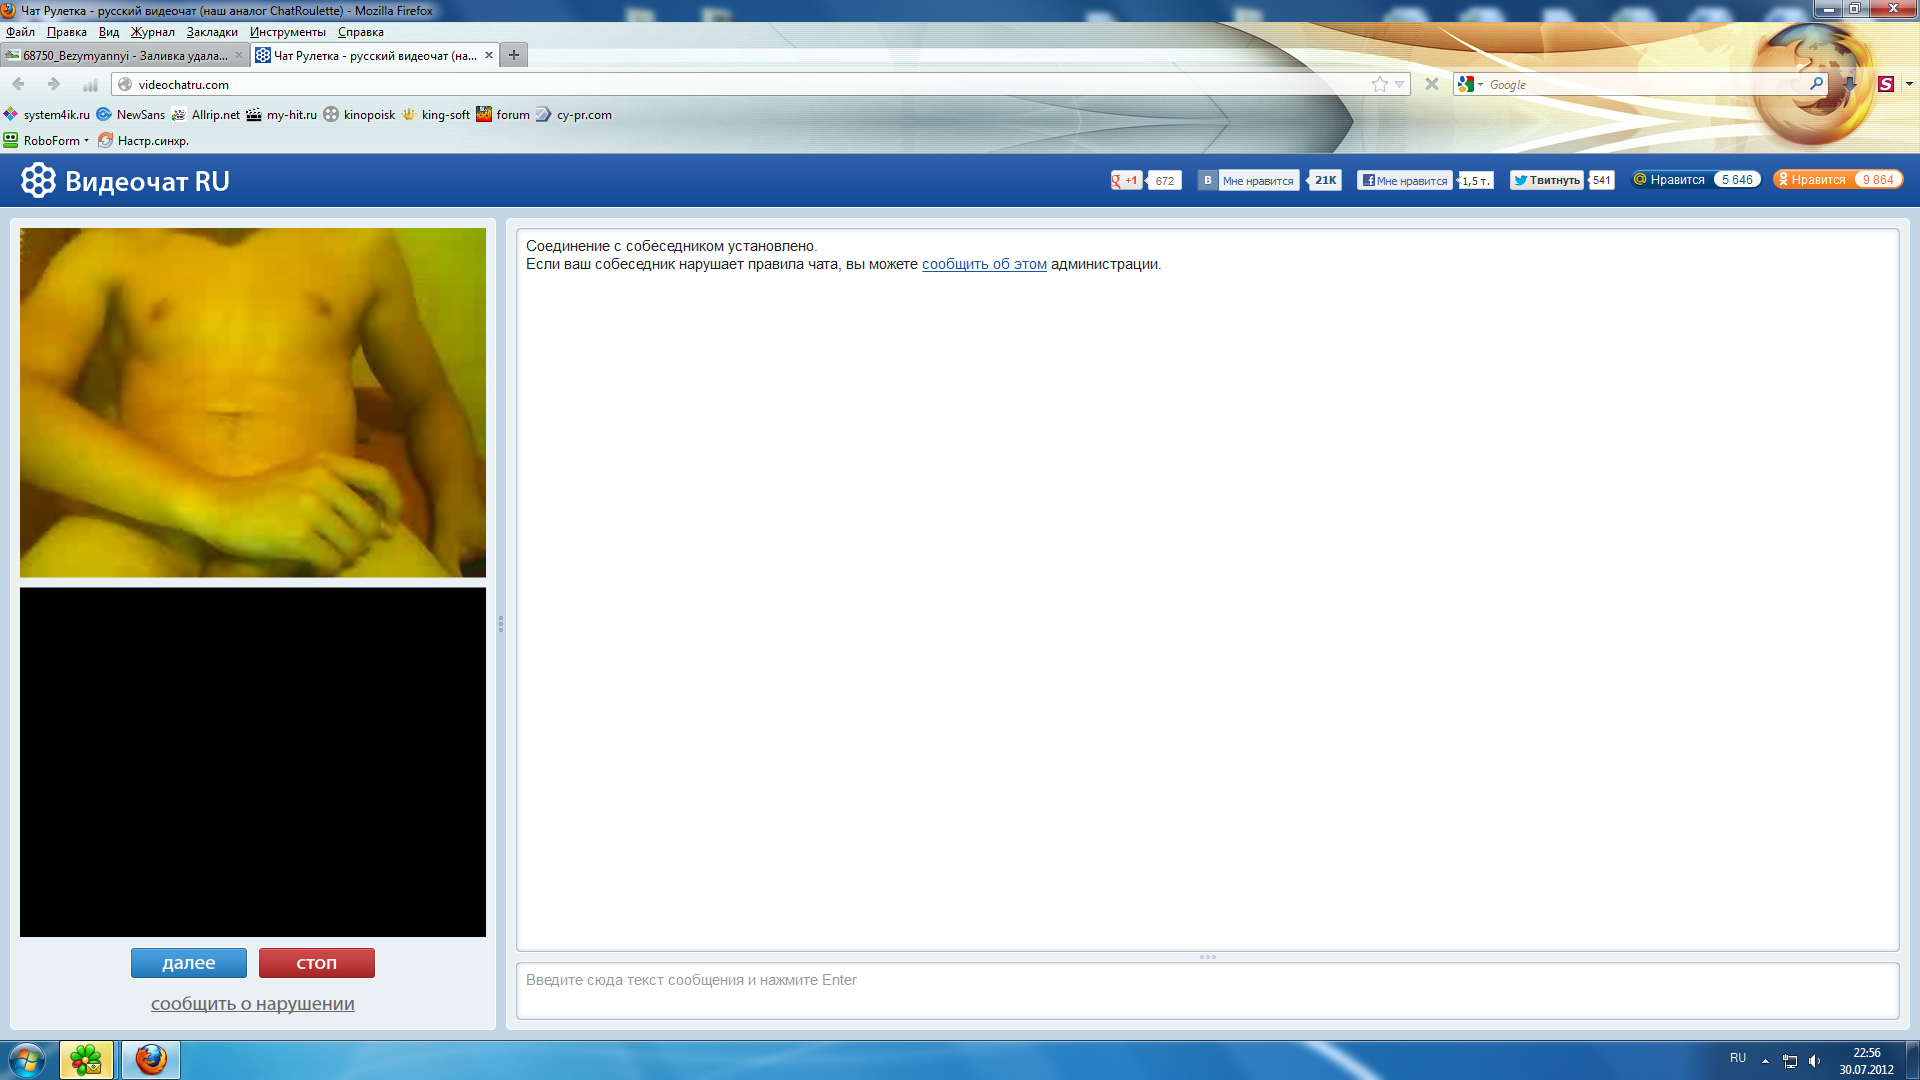Open the new tab plus button
Viewport: 1920px width, 1080px height.
[513, 55]
